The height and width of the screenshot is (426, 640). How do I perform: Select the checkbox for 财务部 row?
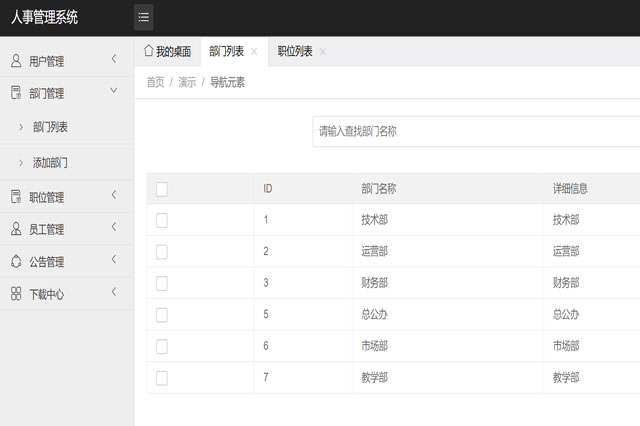point(162,283)
